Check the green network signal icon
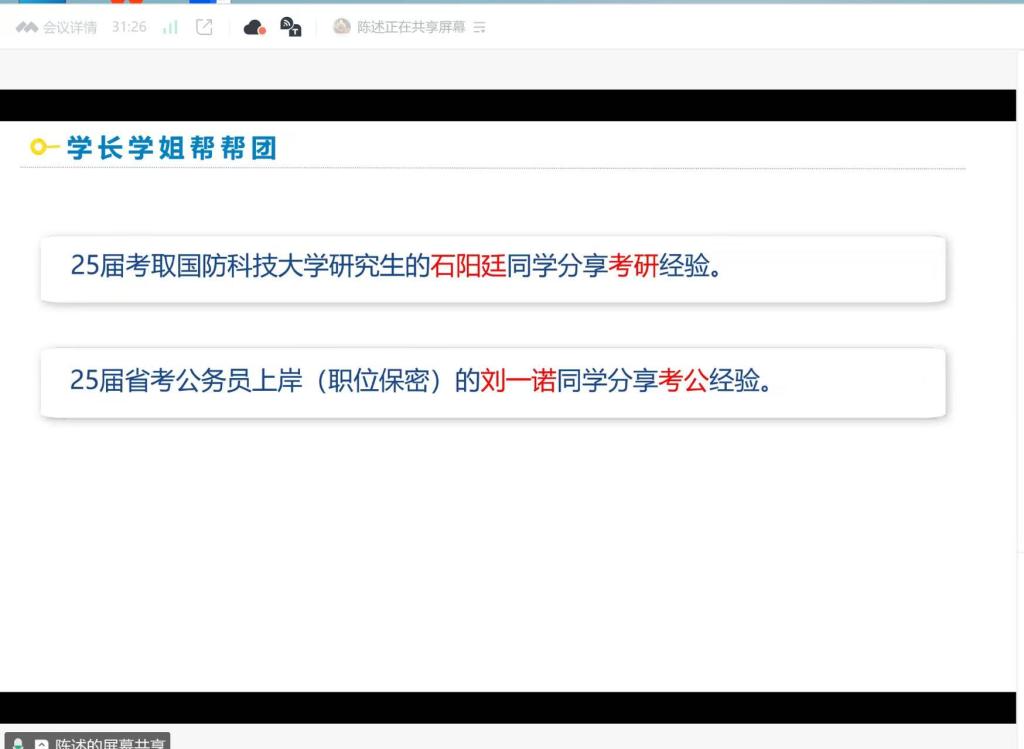 click(x=171, y=27)
